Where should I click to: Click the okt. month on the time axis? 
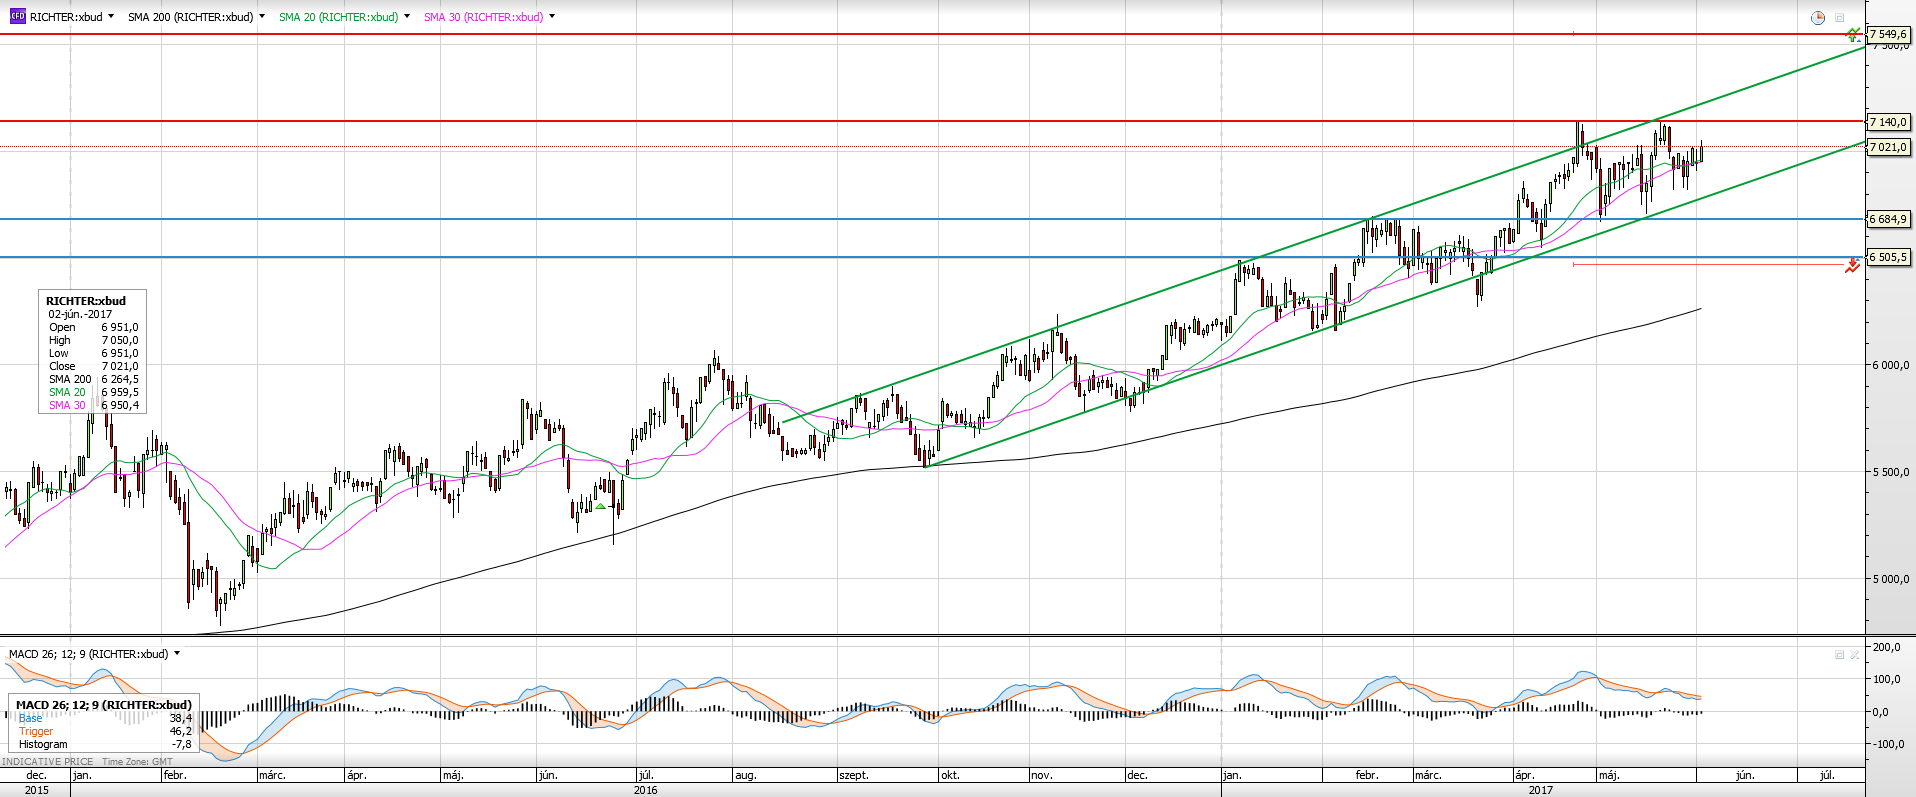950,775
